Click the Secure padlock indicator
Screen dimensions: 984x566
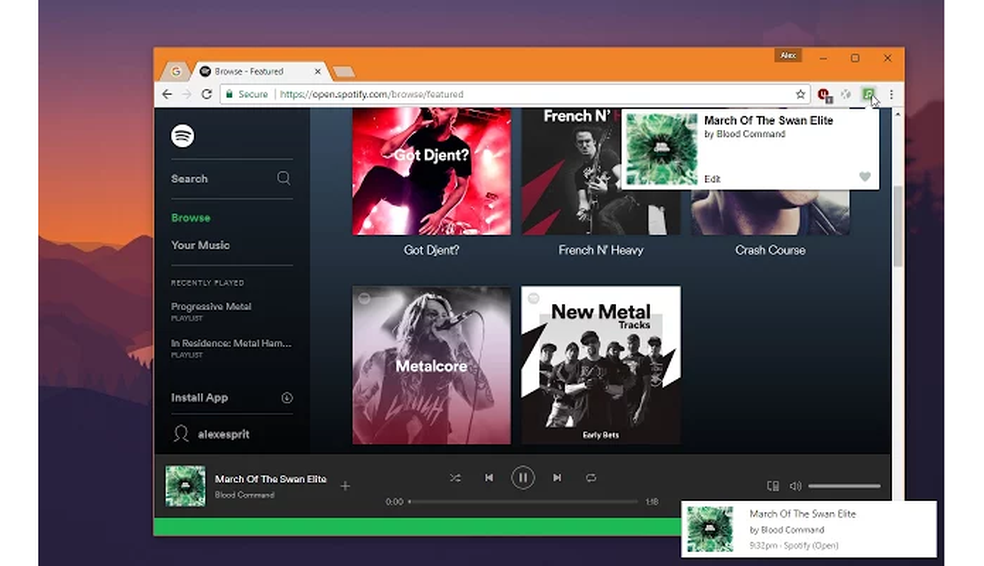[247, 94]
